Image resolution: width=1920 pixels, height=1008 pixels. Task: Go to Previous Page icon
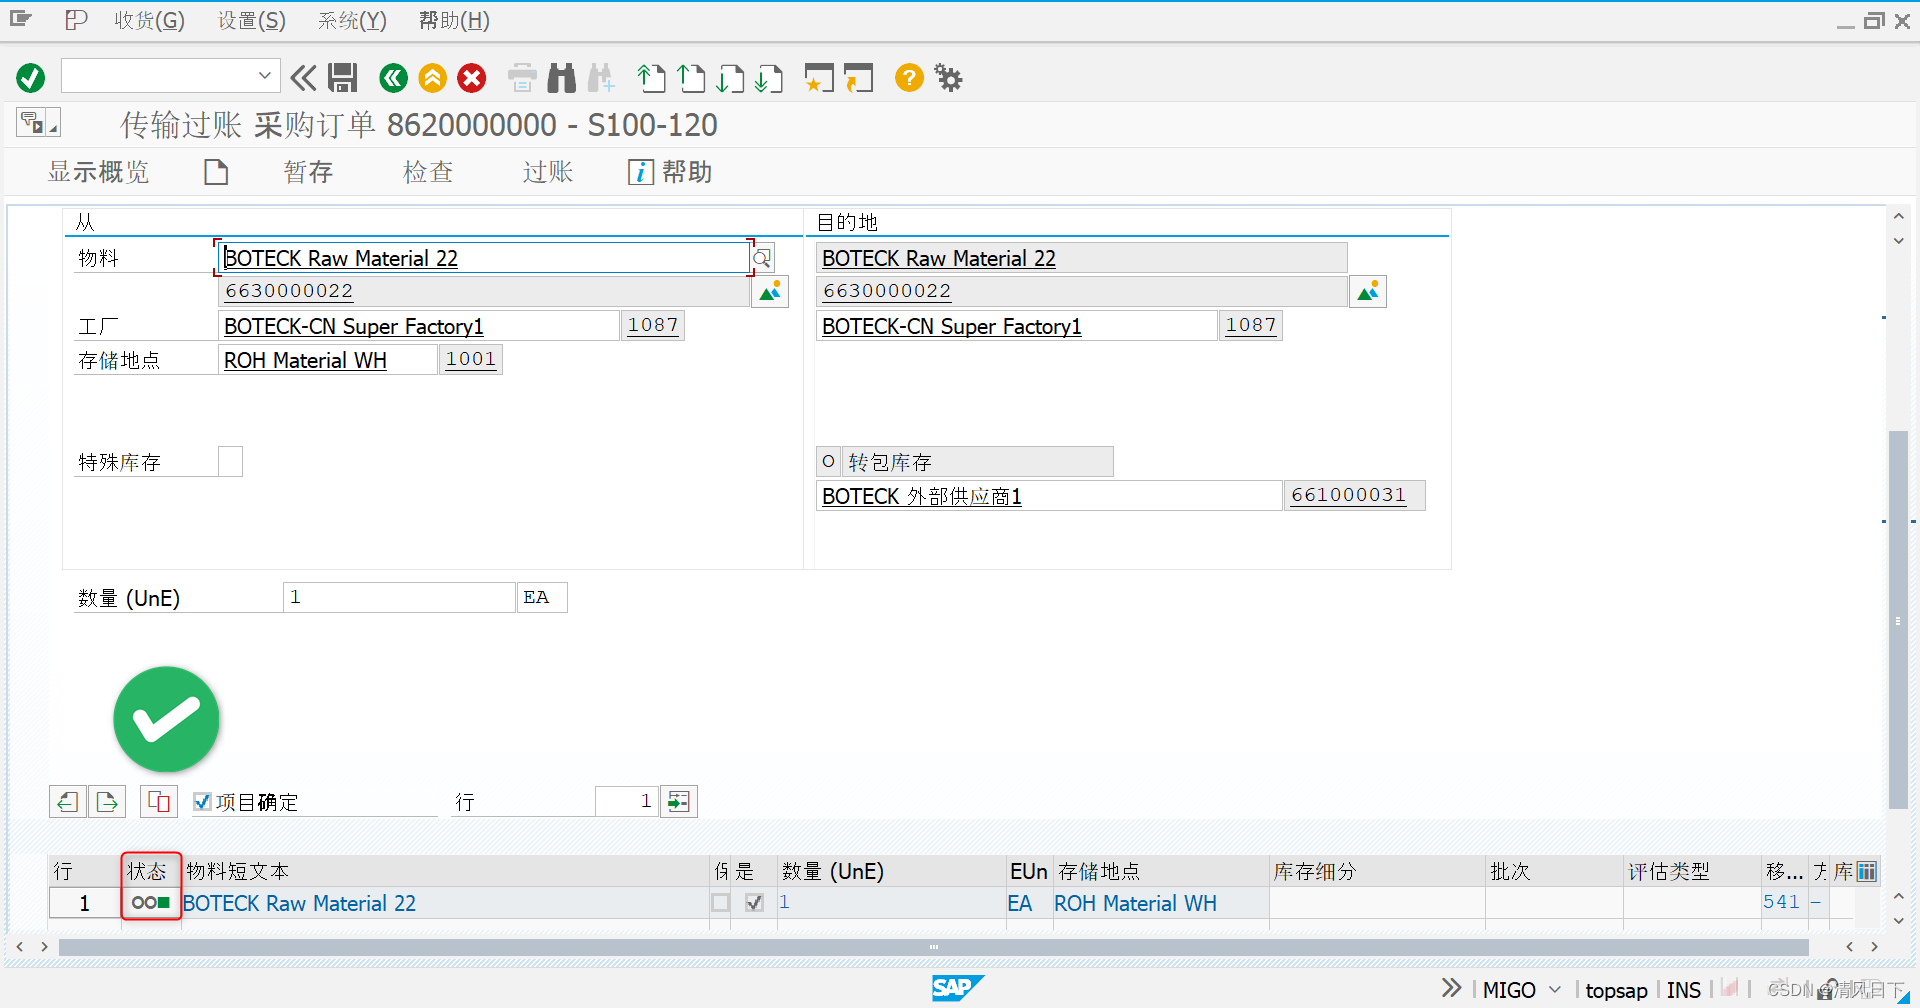point(691,78)
